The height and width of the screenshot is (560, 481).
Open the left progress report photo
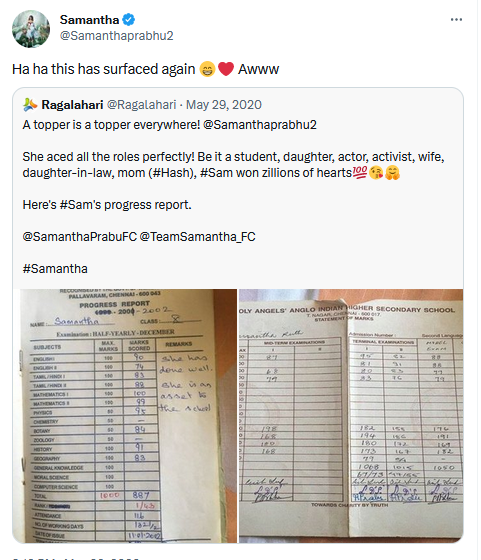[x=125, y=416]
